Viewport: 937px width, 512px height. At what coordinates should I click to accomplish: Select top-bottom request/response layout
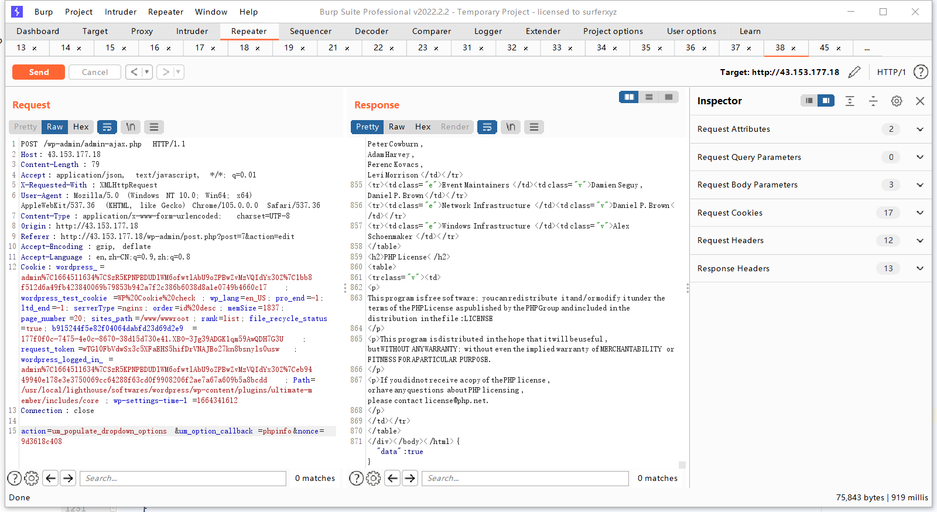click(x=649, y=97)
